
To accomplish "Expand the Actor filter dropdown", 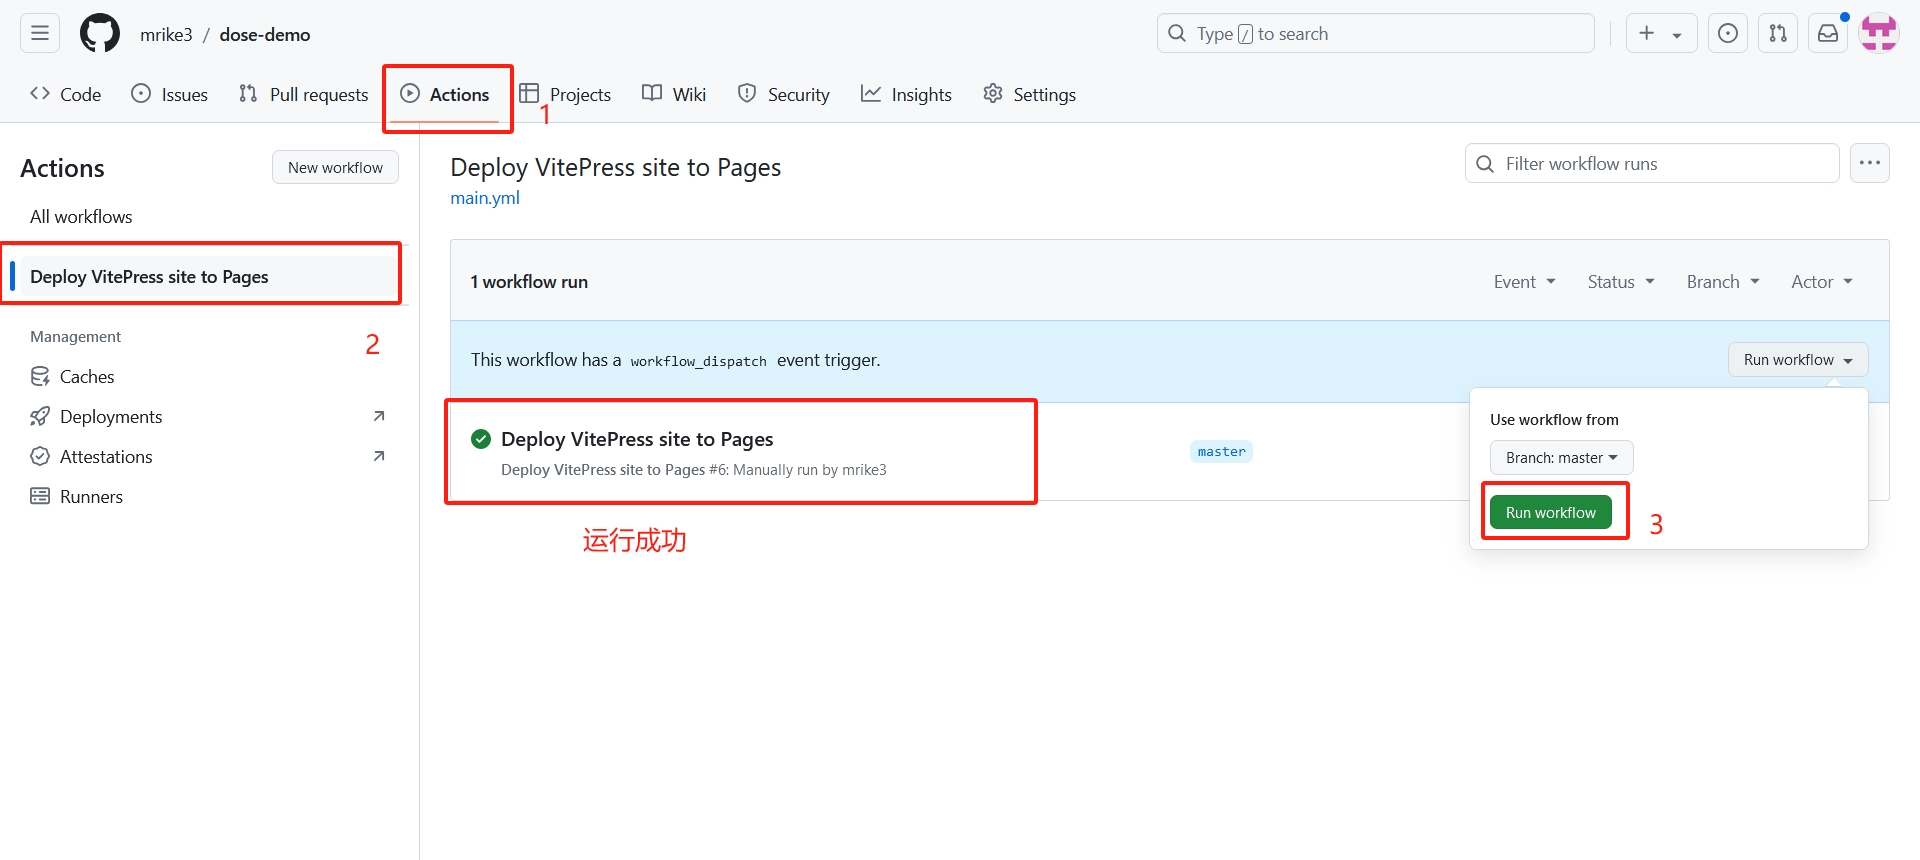I will (x=1821, y=282).
